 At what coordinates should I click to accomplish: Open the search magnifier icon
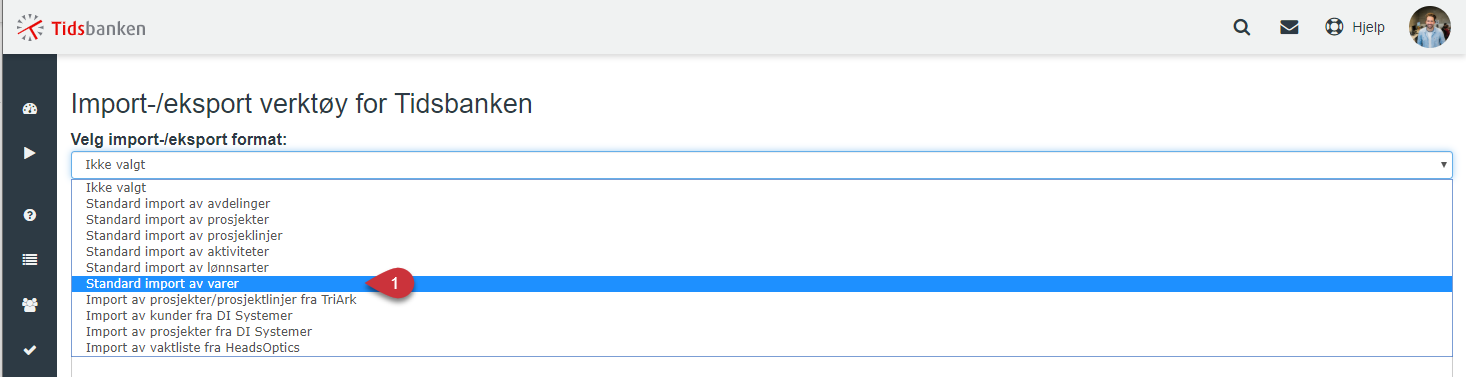1242,28
